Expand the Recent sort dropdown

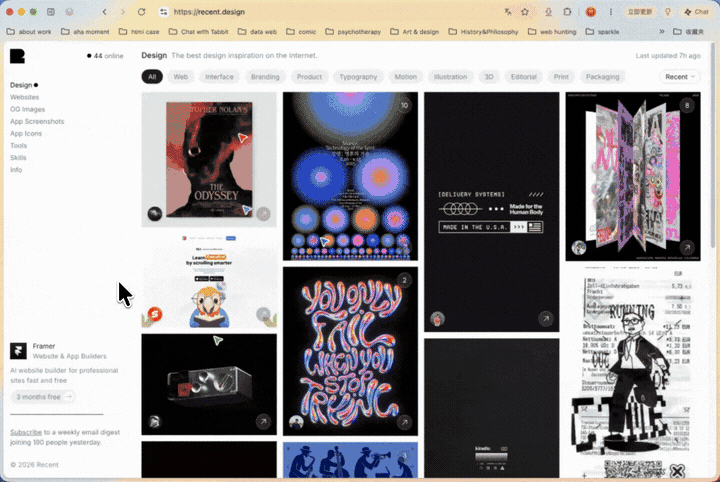pos(680,77)
